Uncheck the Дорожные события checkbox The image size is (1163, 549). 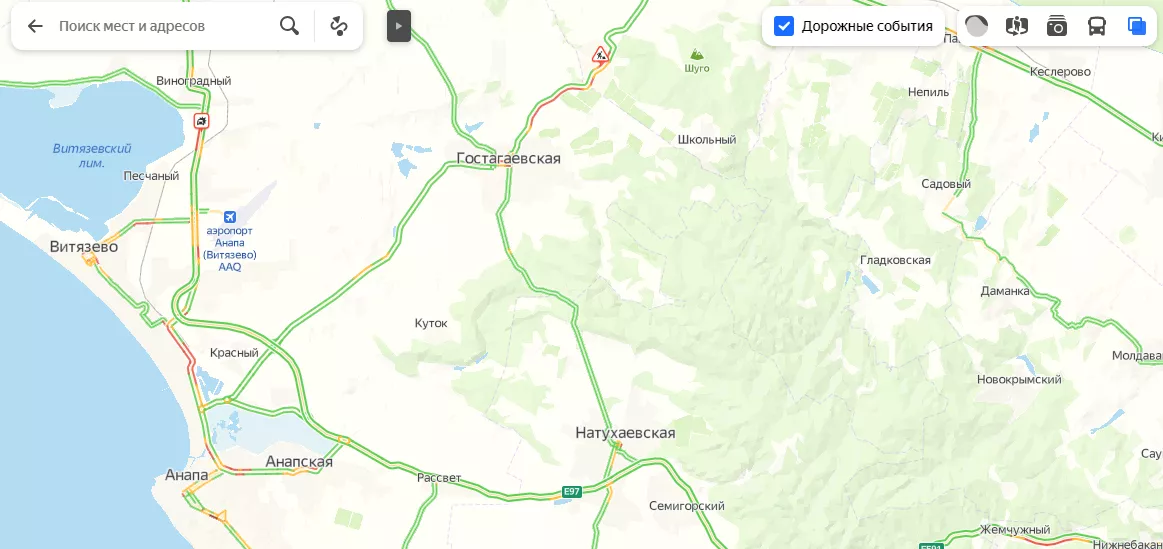point(783,26)
